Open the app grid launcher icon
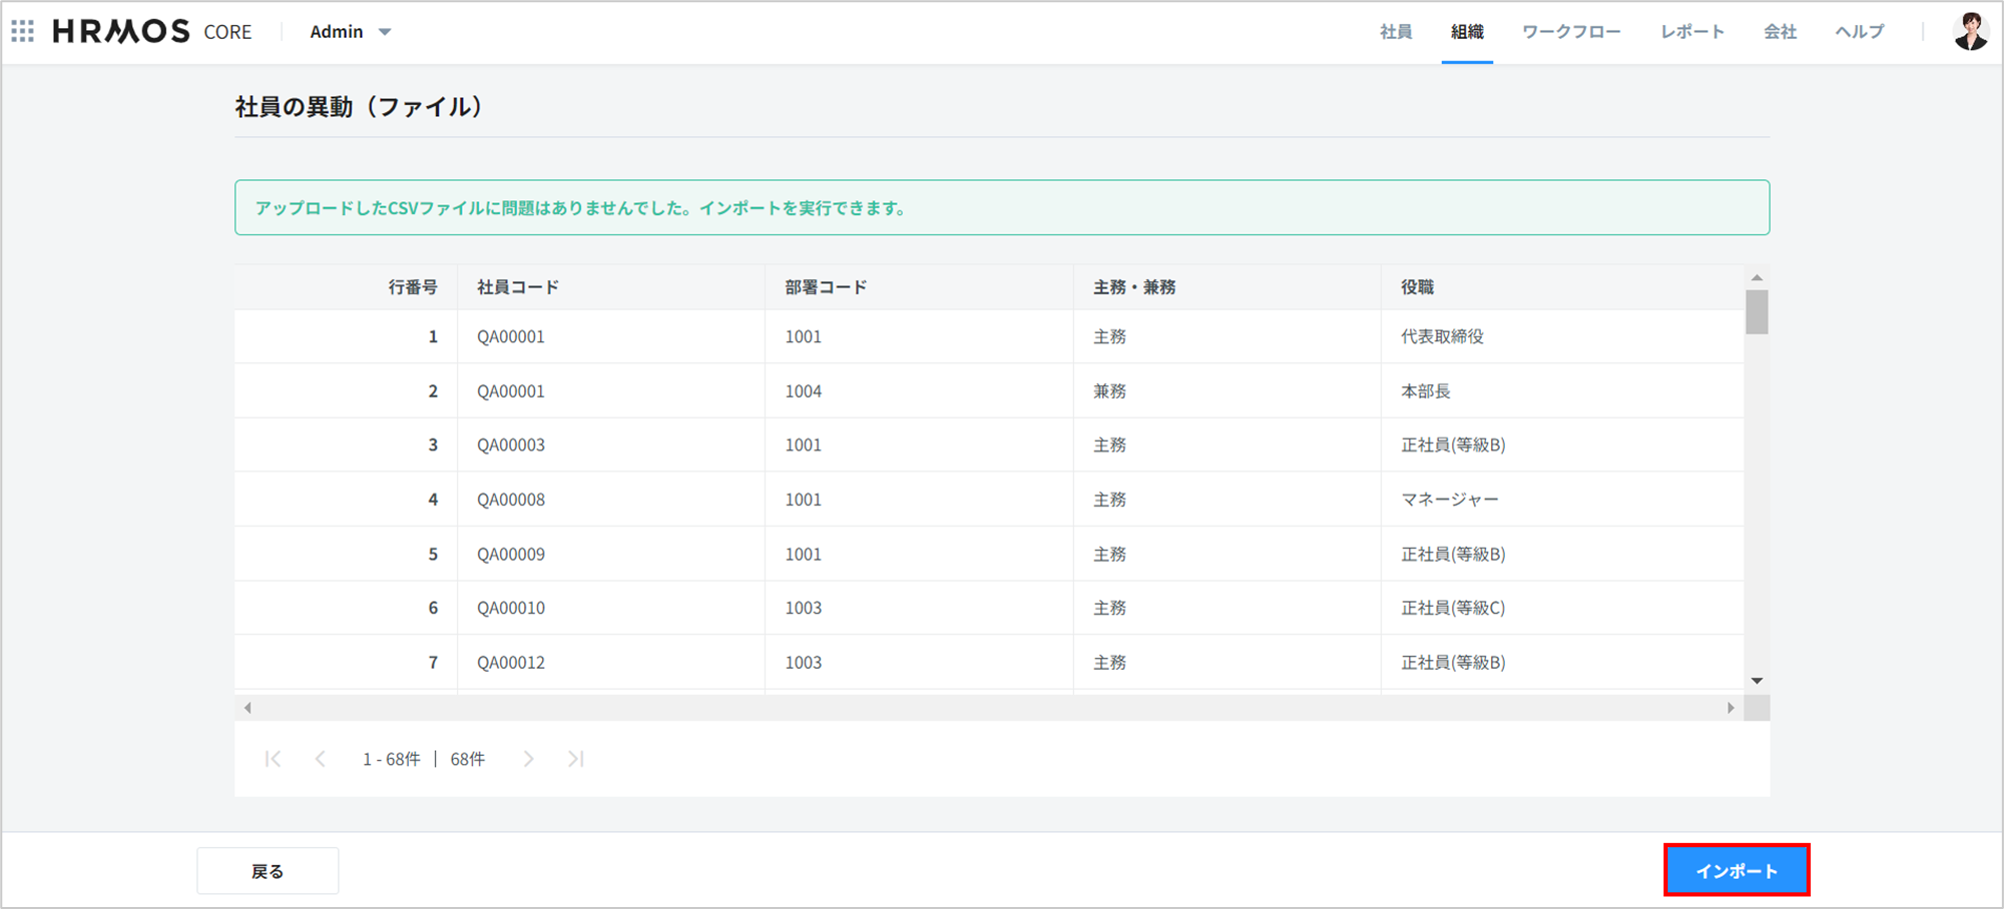The height and width of the screenshot is (909, 2004). coord(23,31)
